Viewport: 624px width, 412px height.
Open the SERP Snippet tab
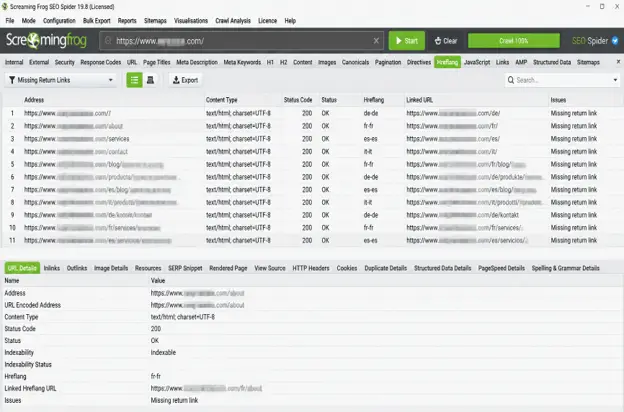tap(185, 268)
